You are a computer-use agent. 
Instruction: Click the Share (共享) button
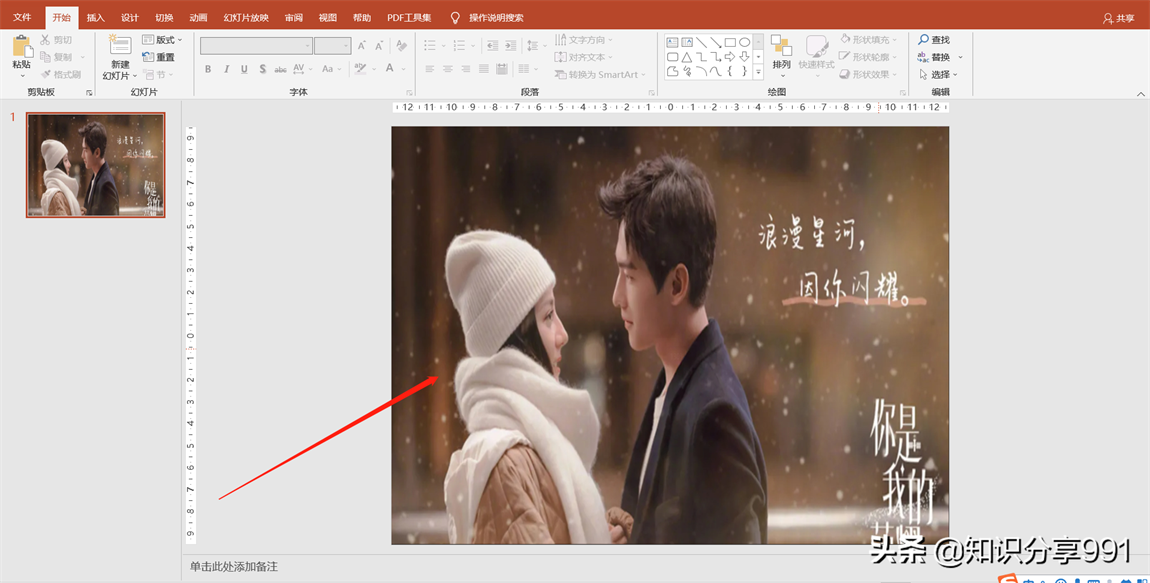point(1119,18)
